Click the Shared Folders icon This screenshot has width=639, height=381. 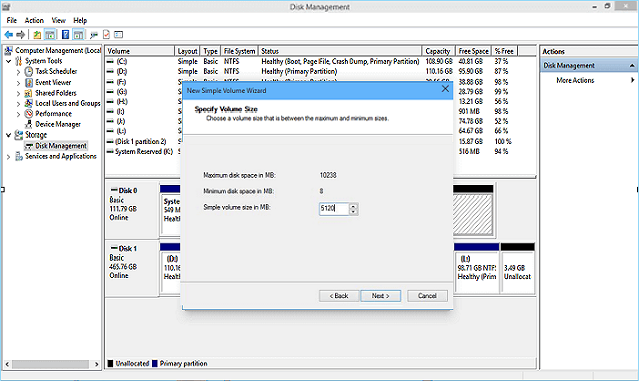click(29, 93)
